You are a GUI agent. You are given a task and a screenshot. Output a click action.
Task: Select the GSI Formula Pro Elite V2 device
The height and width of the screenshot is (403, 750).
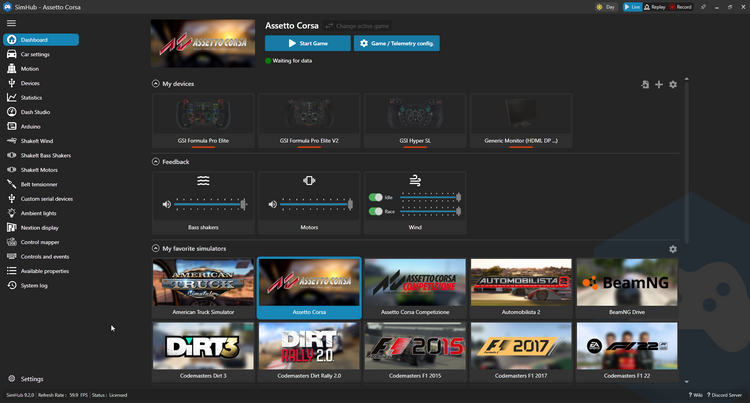coord(309,120)
